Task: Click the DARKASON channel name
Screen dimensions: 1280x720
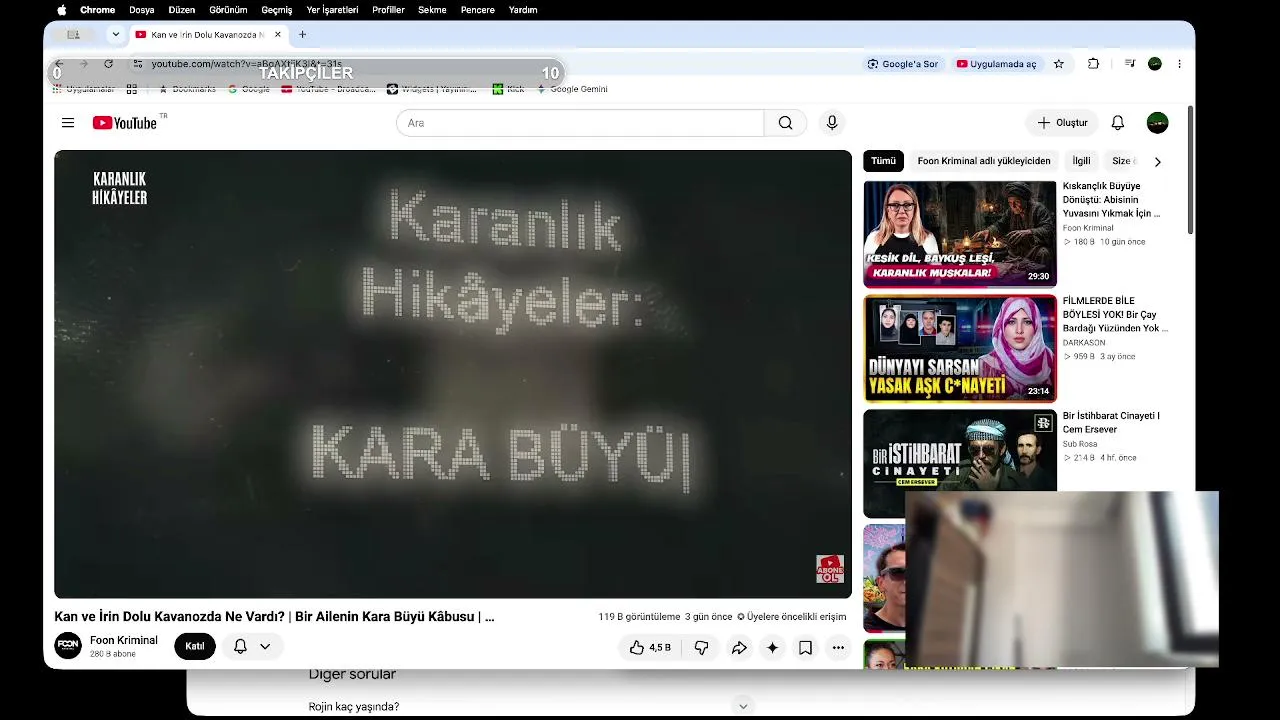Action: [1084, 342]
